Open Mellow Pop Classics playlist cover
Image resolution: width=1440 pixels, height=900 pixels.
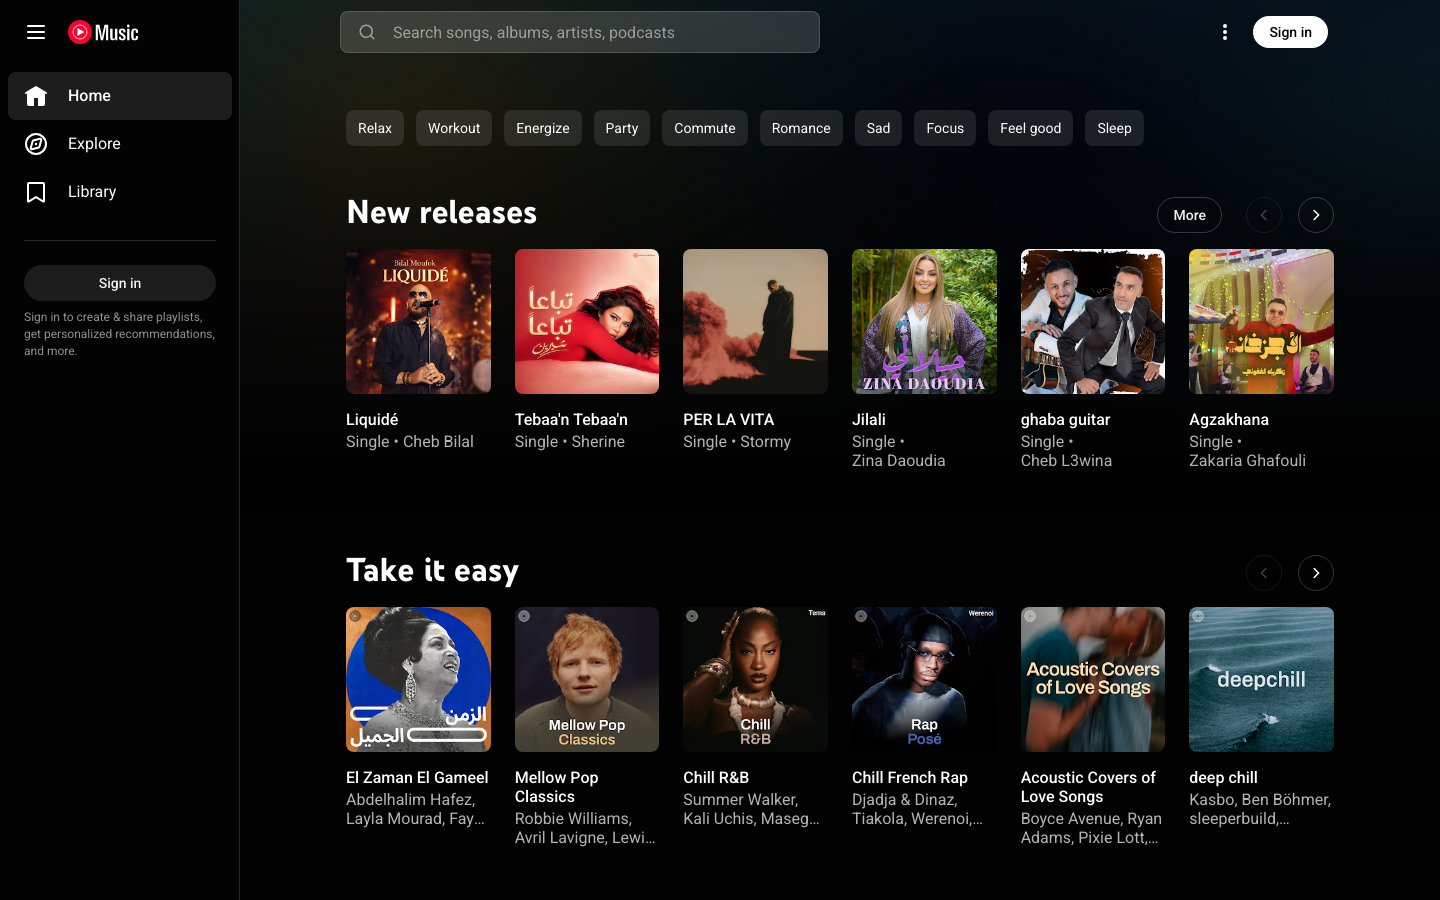(x=587, y=679)
